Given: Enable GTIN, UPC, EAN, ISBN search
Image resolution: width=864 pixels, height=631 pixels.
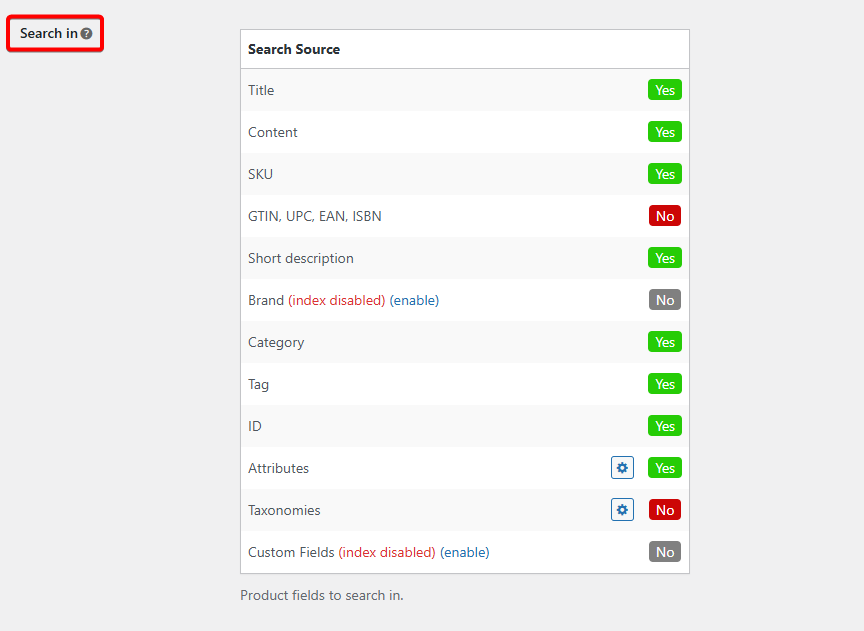Looking at the screenshot, I should pos(664,216).
